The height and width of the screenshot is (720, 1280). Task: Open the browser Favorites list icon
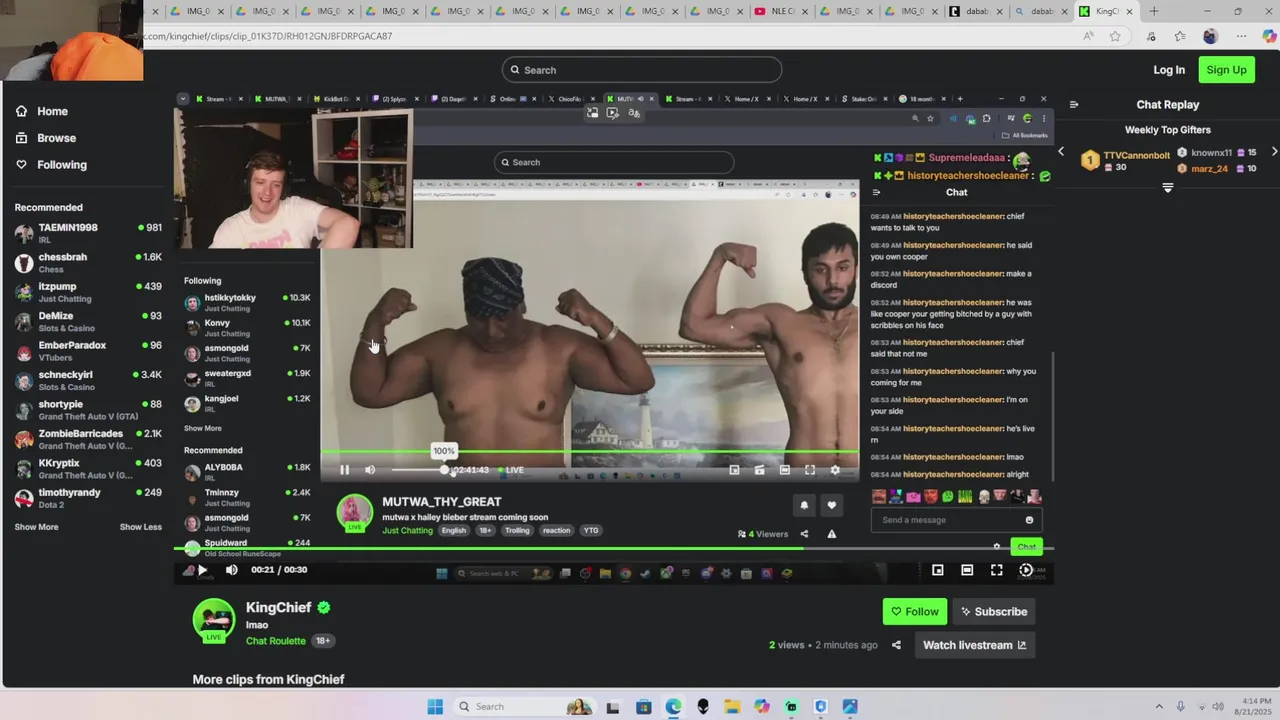click(1180, 36)
